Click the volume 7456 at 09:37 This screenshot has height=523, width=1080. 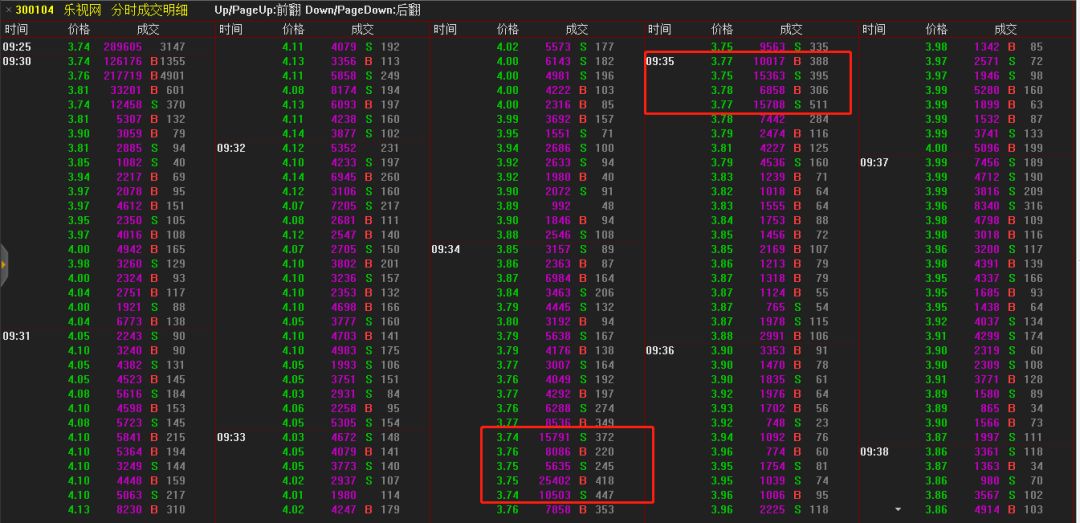(987, 162)
